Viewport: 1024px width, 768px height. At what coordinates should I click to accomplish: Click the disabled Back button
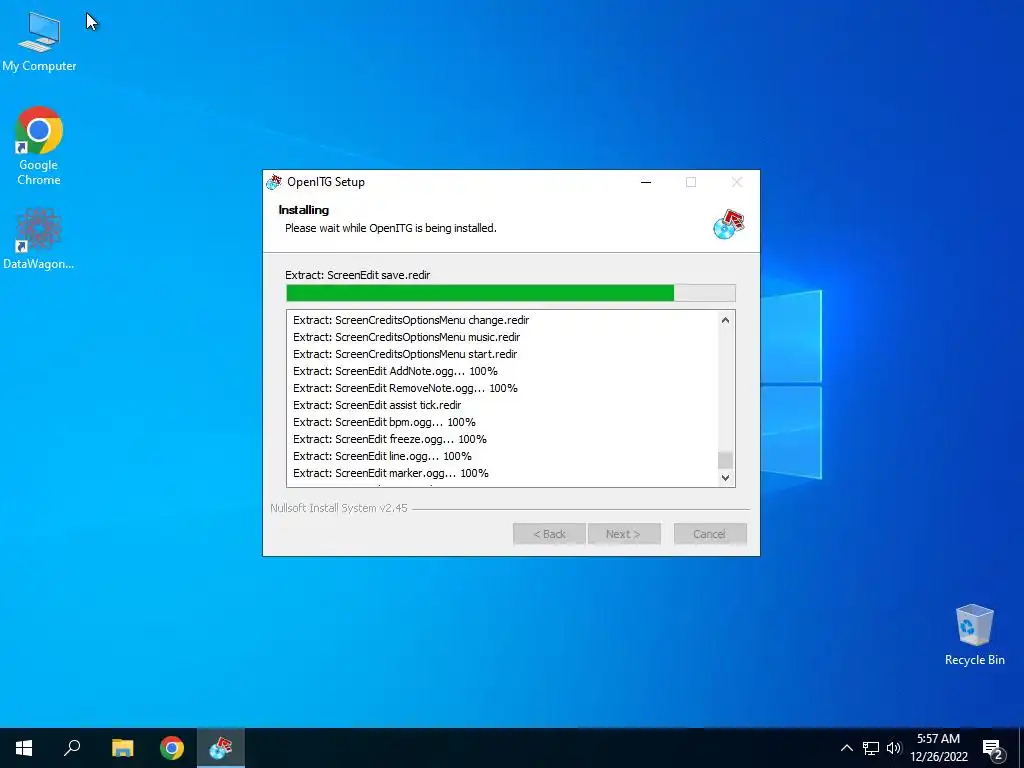pos(549,534)
